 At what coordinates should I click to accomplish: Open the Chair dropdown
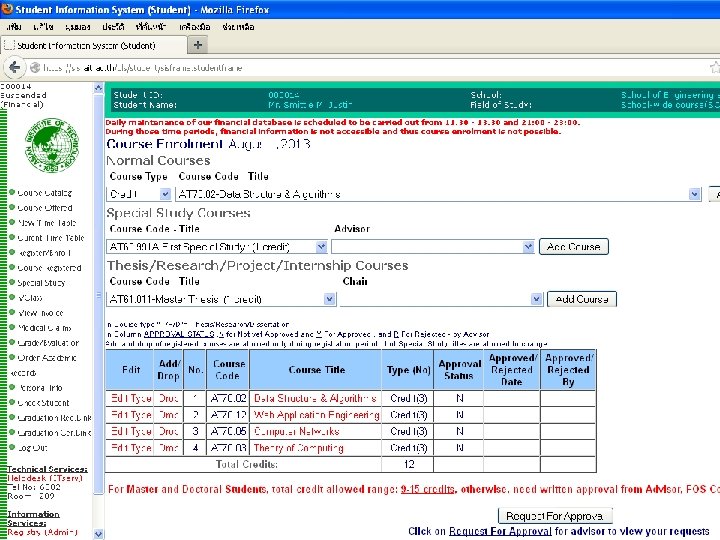pyautogui.click(x=536, y=299)
